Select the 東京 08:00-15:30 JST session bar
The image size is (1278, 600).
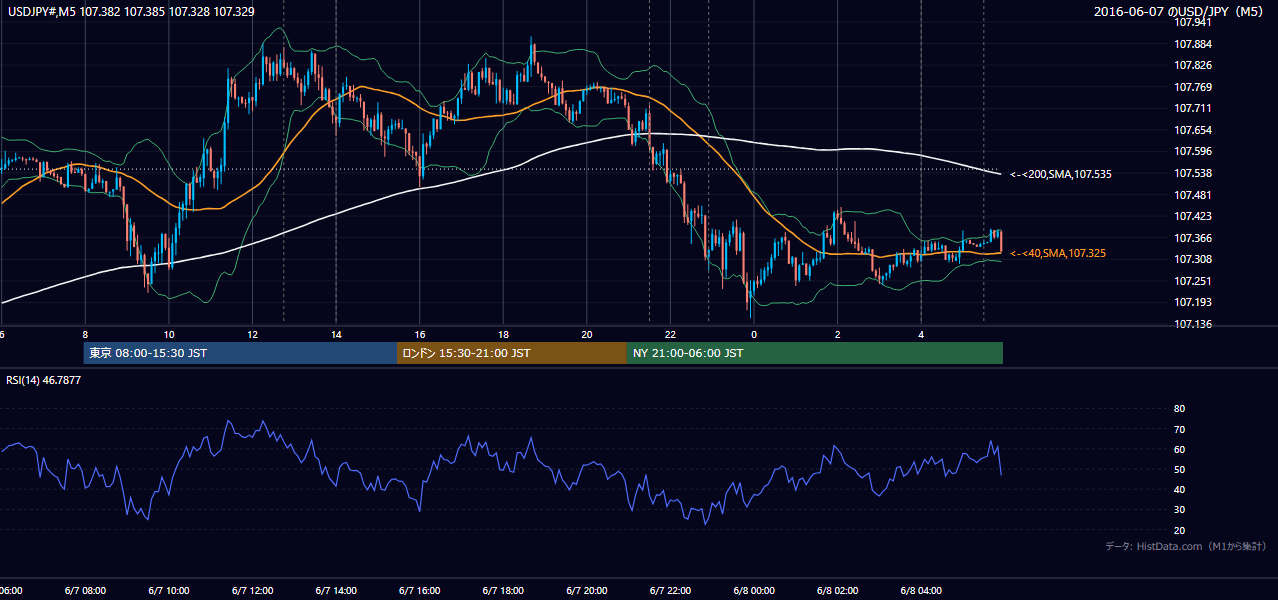coord(241,353)
